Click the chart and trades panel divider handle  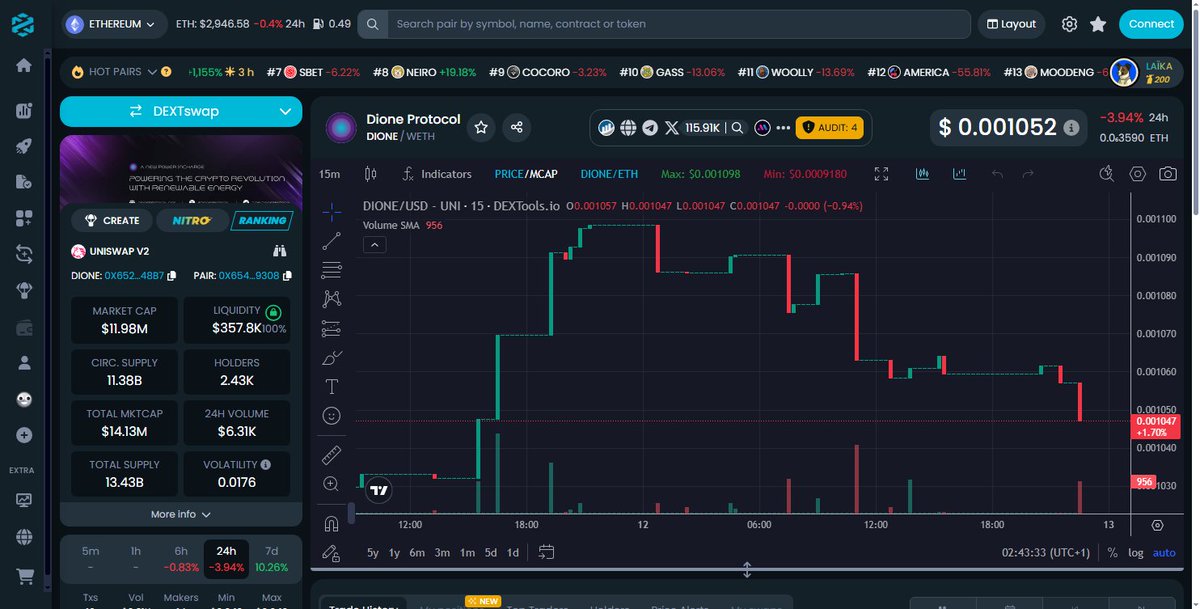[747, 570]
